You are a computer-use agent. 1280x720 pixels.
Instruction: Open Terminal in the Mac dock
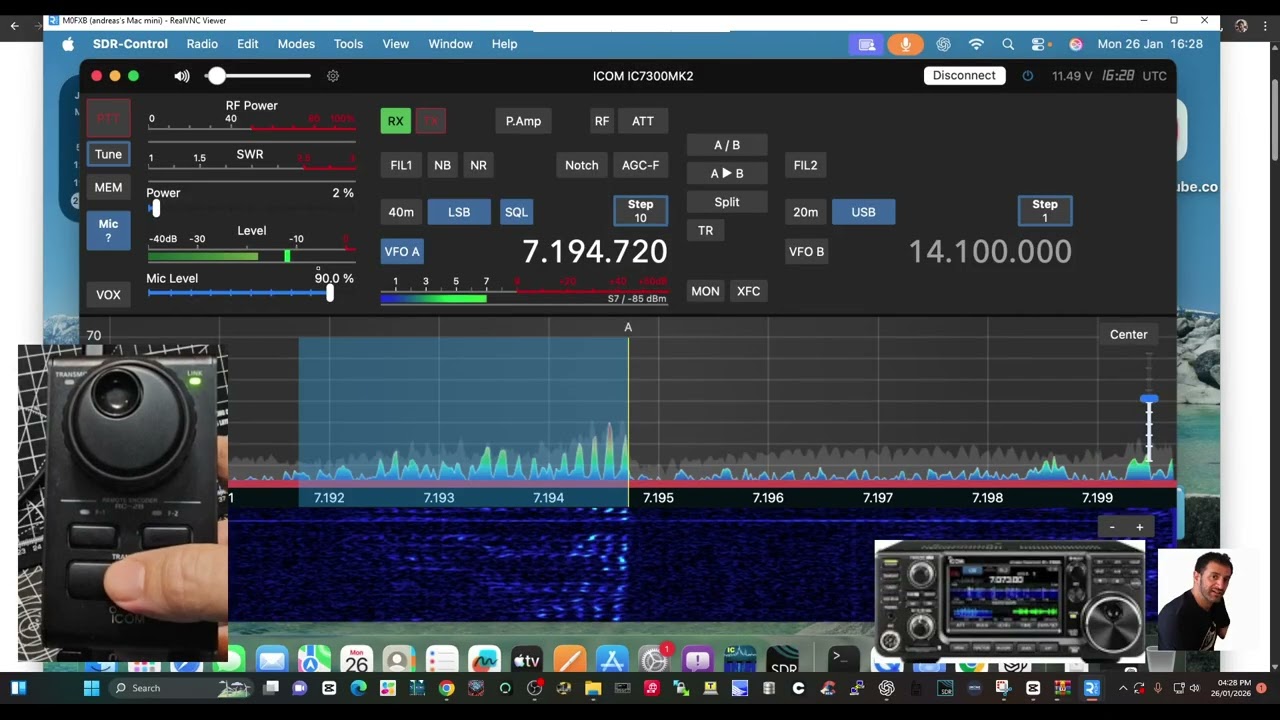click(842, 659)
